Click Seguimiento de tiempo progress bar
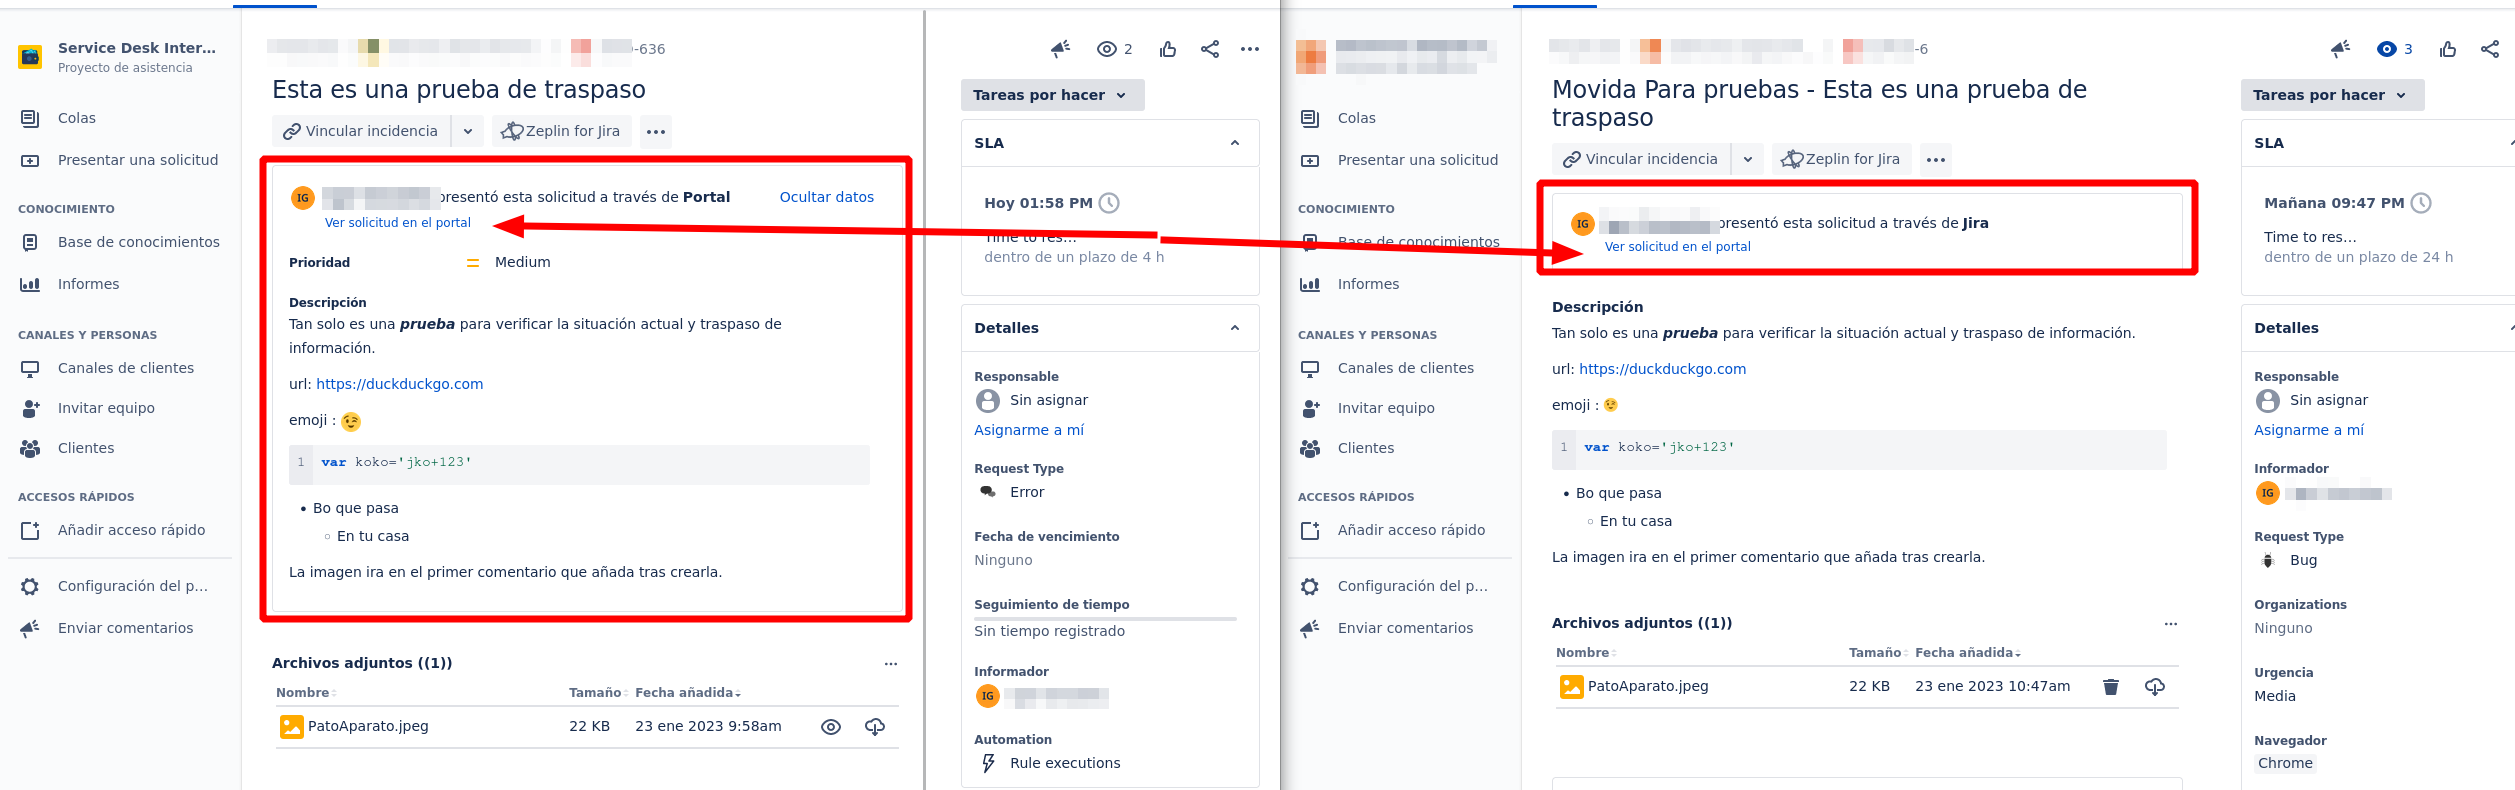The height and width of the screenshot is (790, 2515). click(x=1105, y=619)
